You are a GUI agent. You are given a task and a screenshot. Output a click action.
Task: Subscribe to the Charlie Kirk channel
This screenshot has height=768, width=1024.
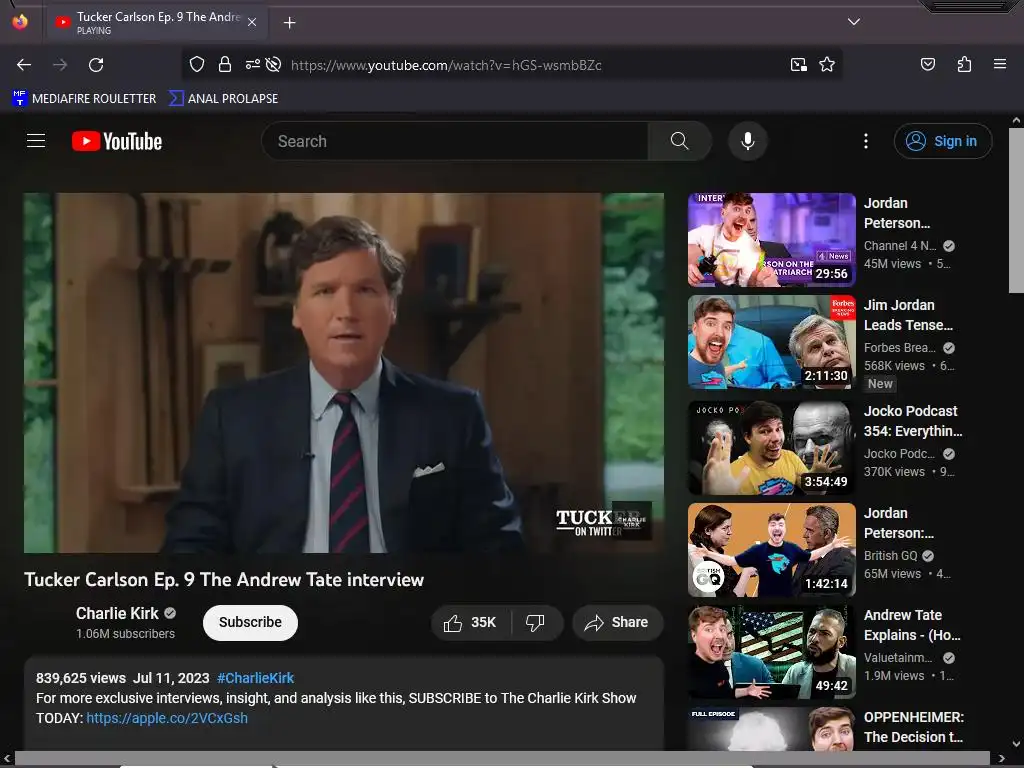click(250, 622)
